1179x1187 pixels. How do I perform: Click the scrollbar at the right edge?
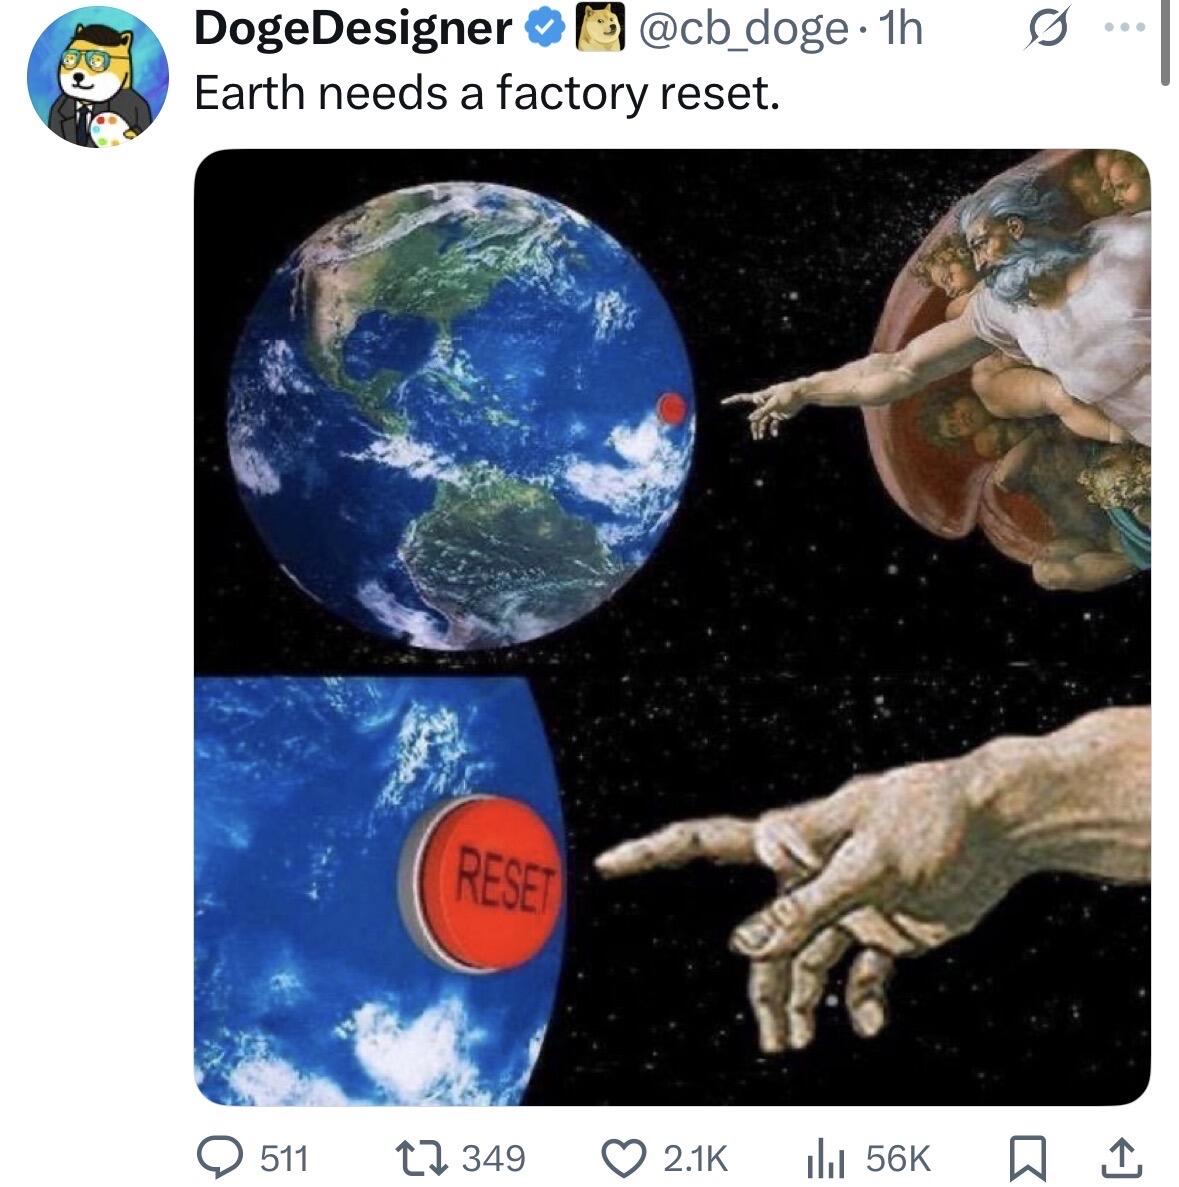click(1166, 45)
